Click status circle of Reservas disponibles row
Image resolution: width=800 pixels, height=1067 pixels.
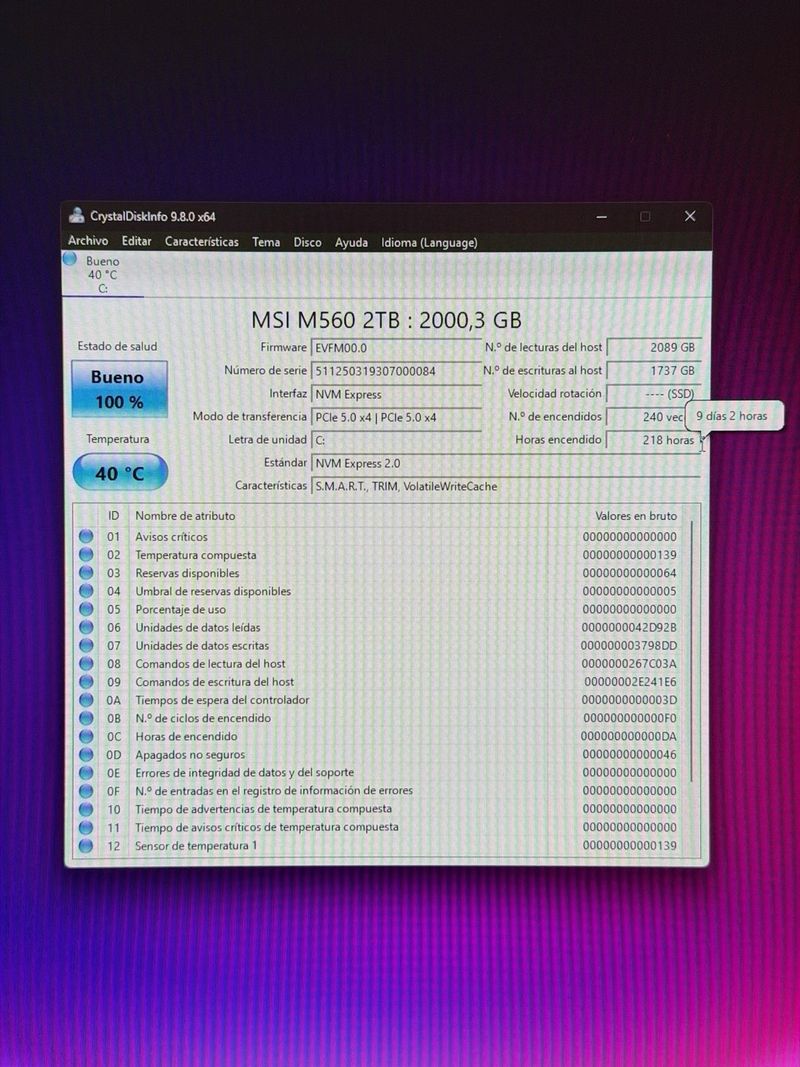tap(86, 573)
